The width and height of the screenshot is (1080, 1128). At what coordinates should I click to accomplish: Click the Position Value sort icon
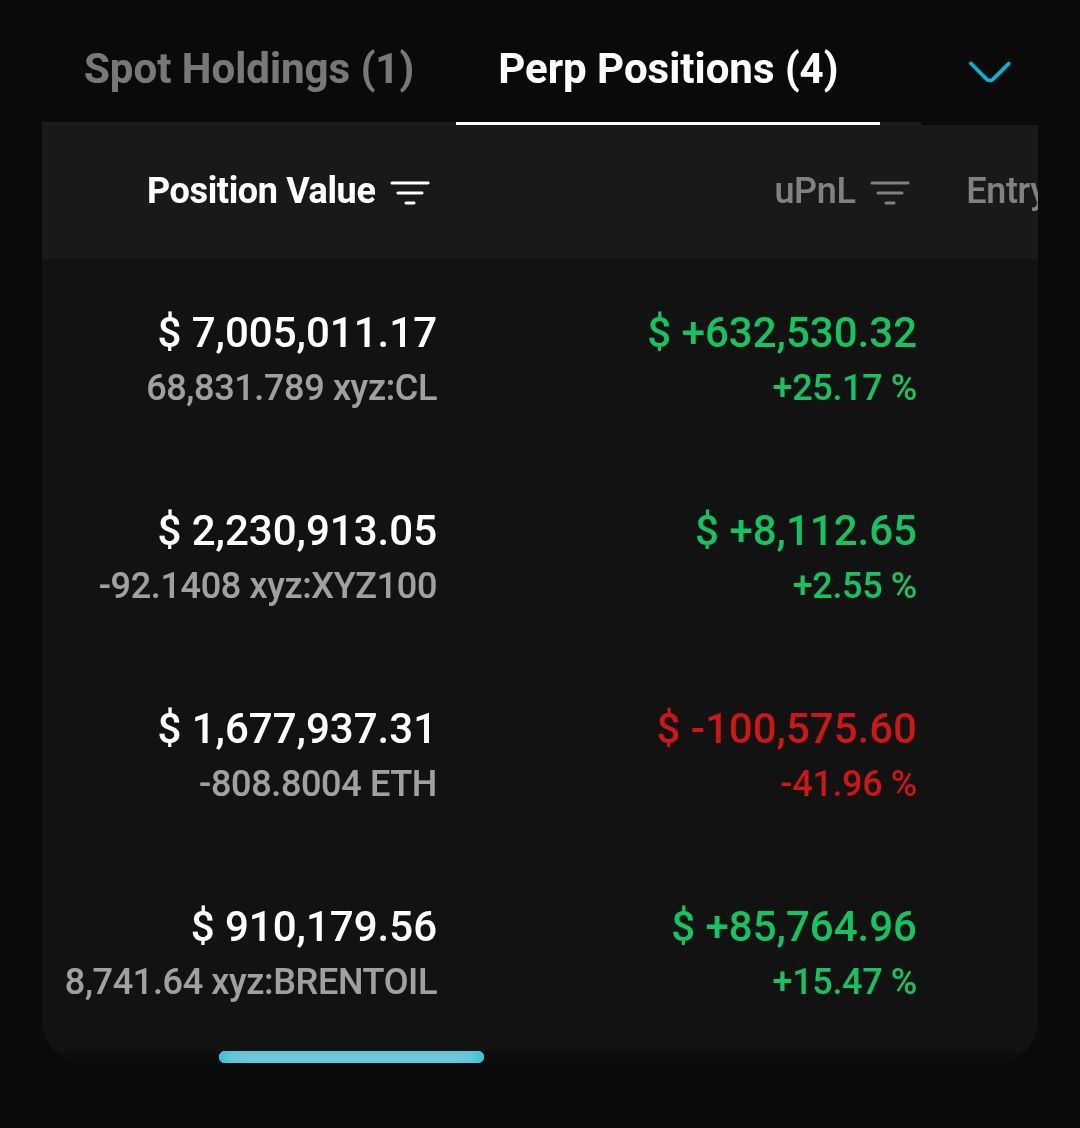(x=409, y=192)
